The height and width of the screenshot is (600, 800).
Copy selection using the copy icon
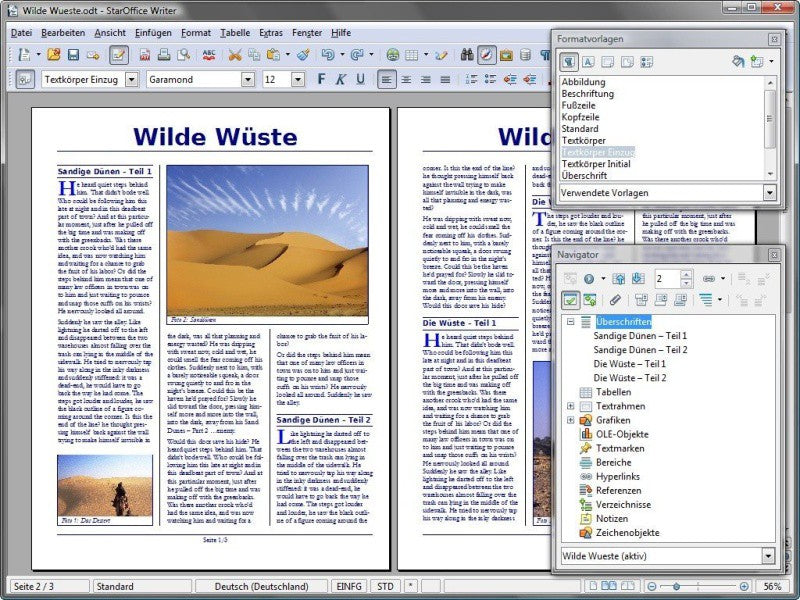(254, 55)
